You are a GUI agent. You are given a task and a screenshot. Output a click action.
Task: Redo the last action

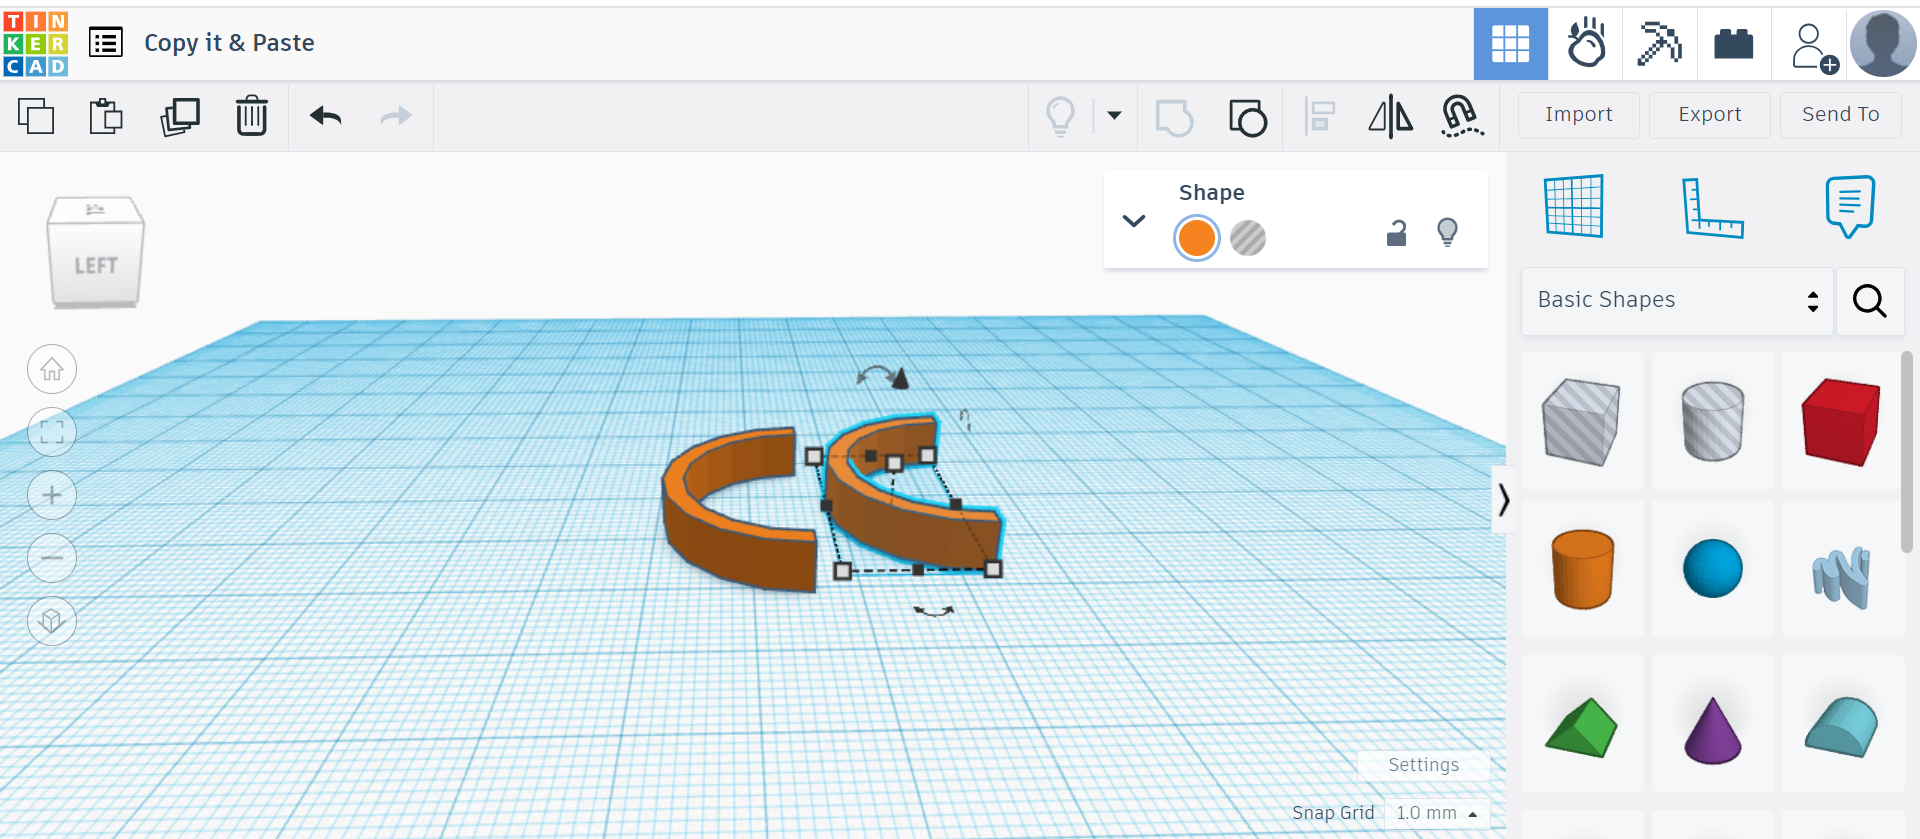396,116
